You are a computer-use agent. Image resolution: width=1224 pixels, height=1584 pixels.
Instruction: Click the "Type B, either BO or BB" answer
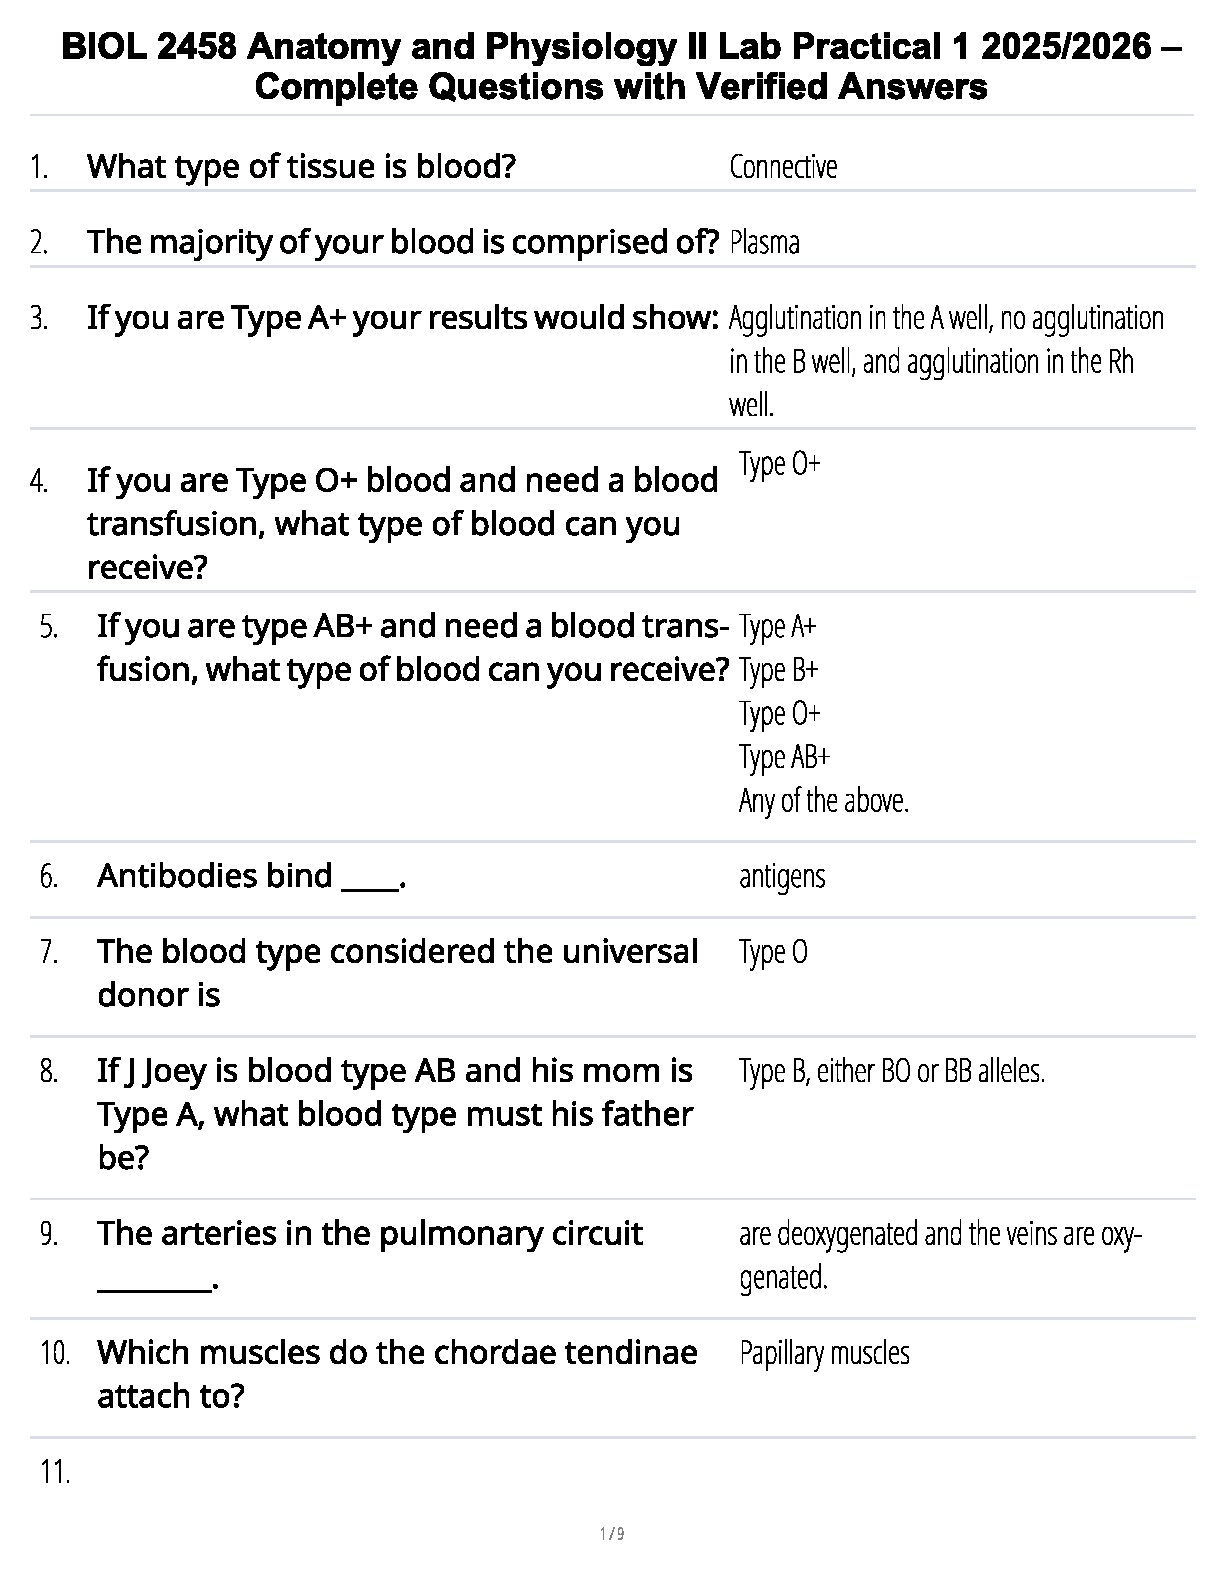point(891,1072)
